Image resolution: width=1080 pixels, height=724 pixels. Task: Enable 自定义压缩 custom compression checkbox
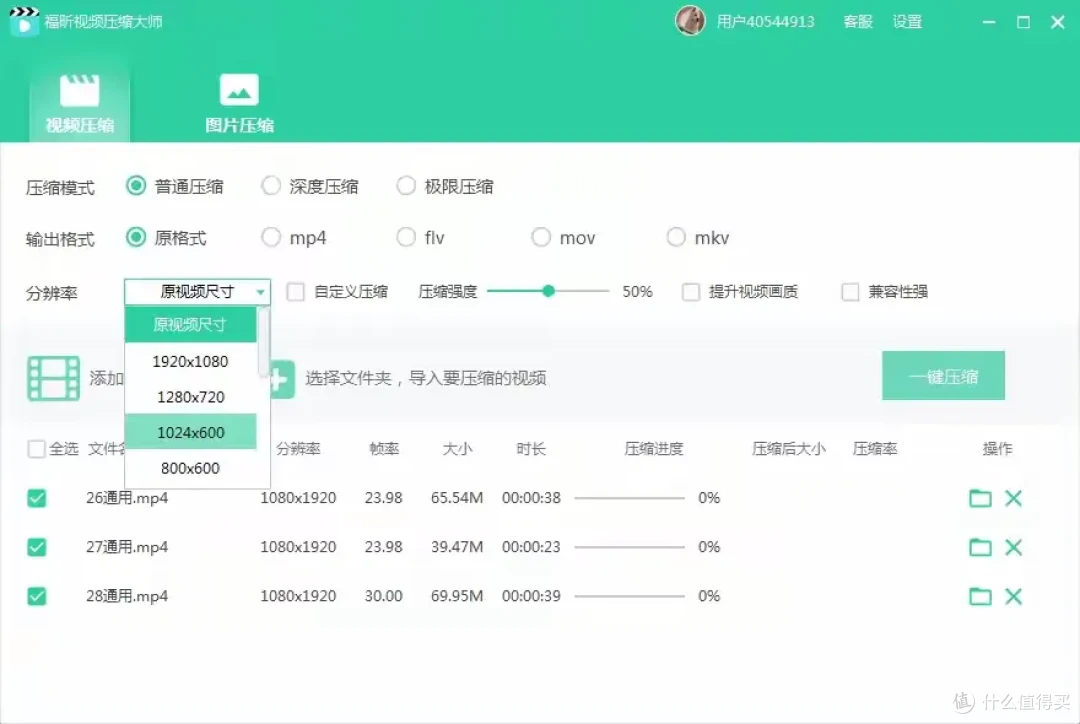click(x=295, y=291)
